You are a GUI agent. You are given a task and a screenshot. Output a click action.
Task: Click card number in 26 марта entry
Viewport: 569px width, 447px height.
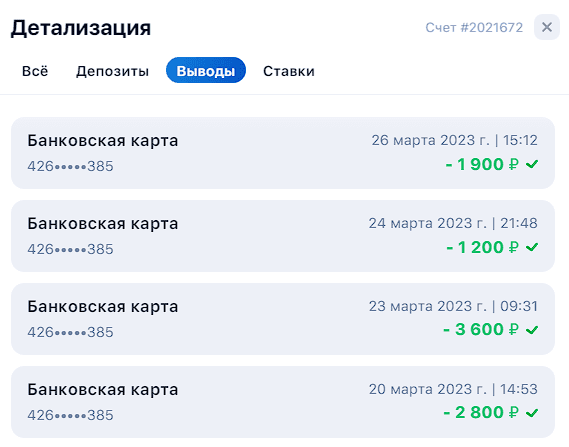click(70, 166)
